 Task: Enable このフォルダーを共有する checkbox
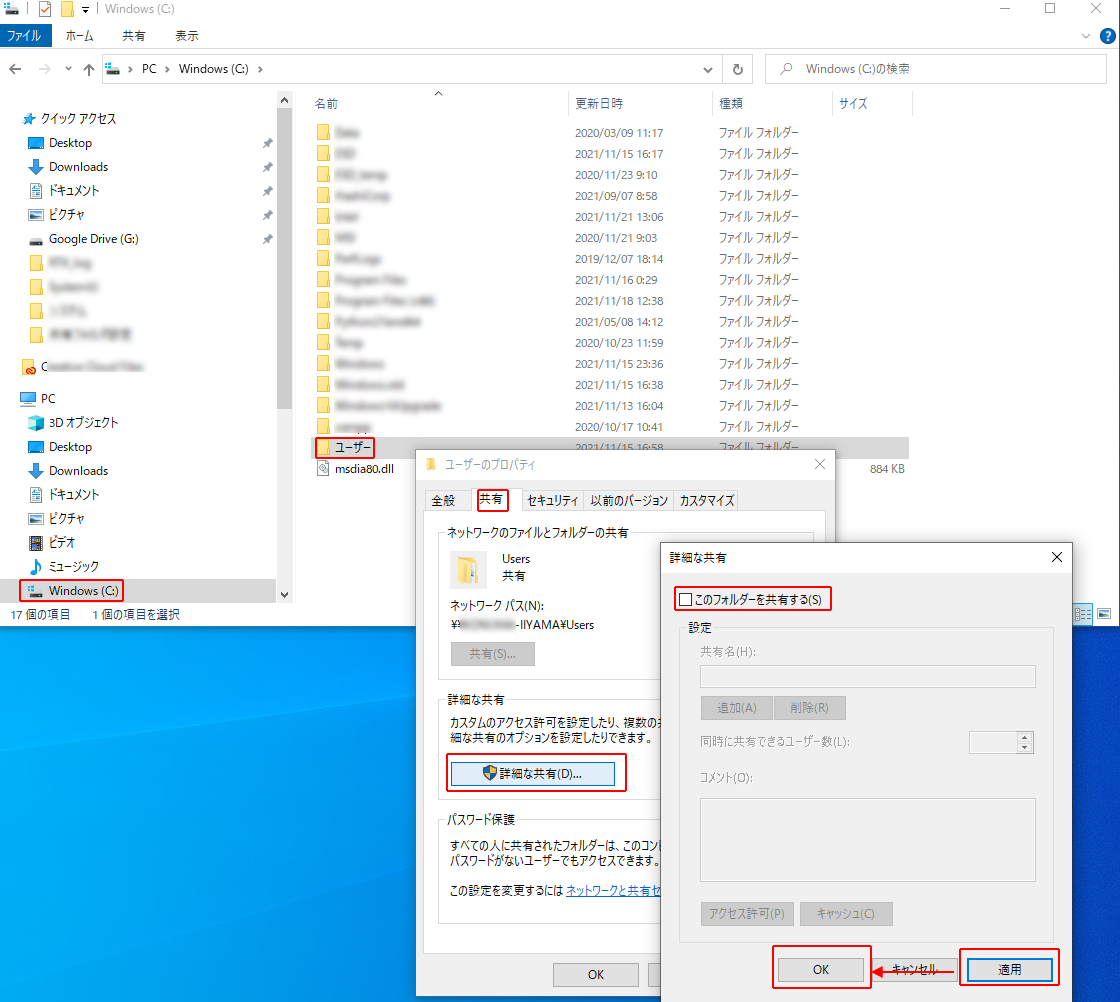(686, 600)
